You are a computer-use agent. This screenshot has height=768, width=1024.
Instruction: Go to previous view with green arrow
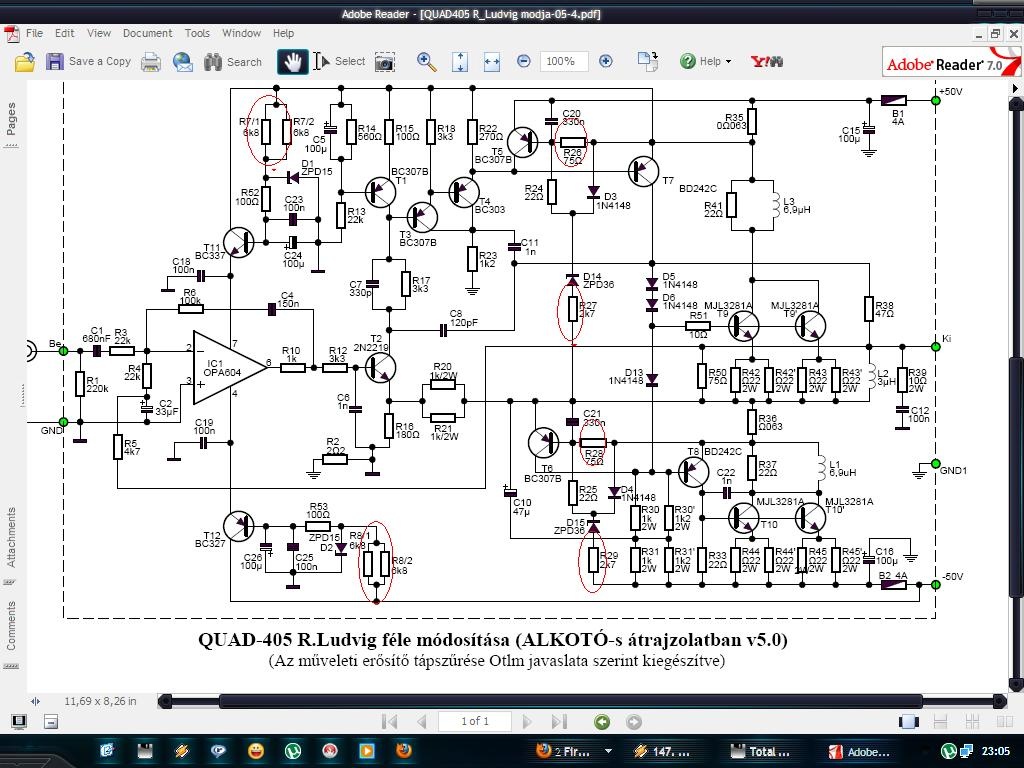click(x=601, y=722)
